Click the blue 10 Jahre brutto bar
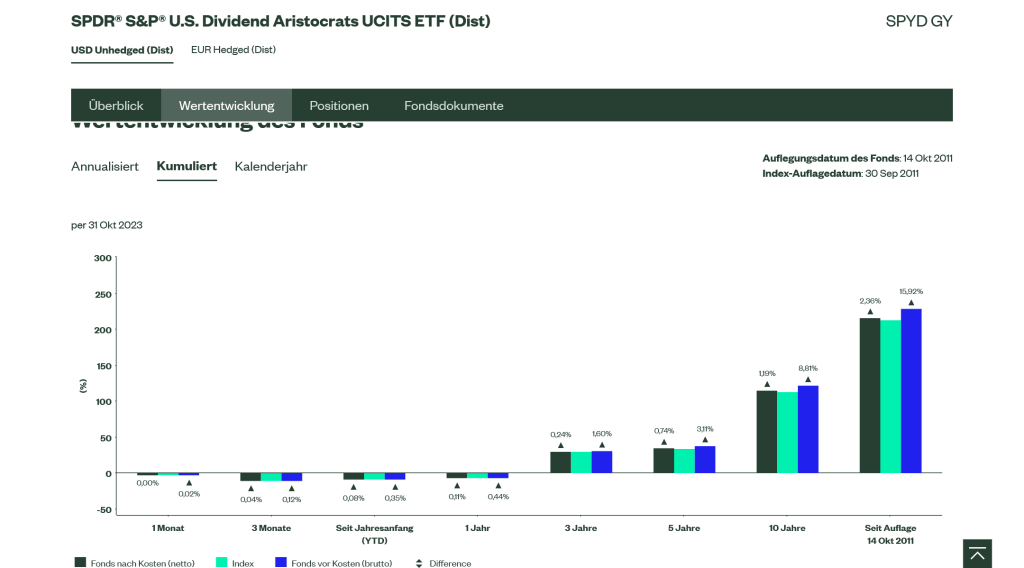Viewport: 1024px width, 568px height. (x=808, y=430)
